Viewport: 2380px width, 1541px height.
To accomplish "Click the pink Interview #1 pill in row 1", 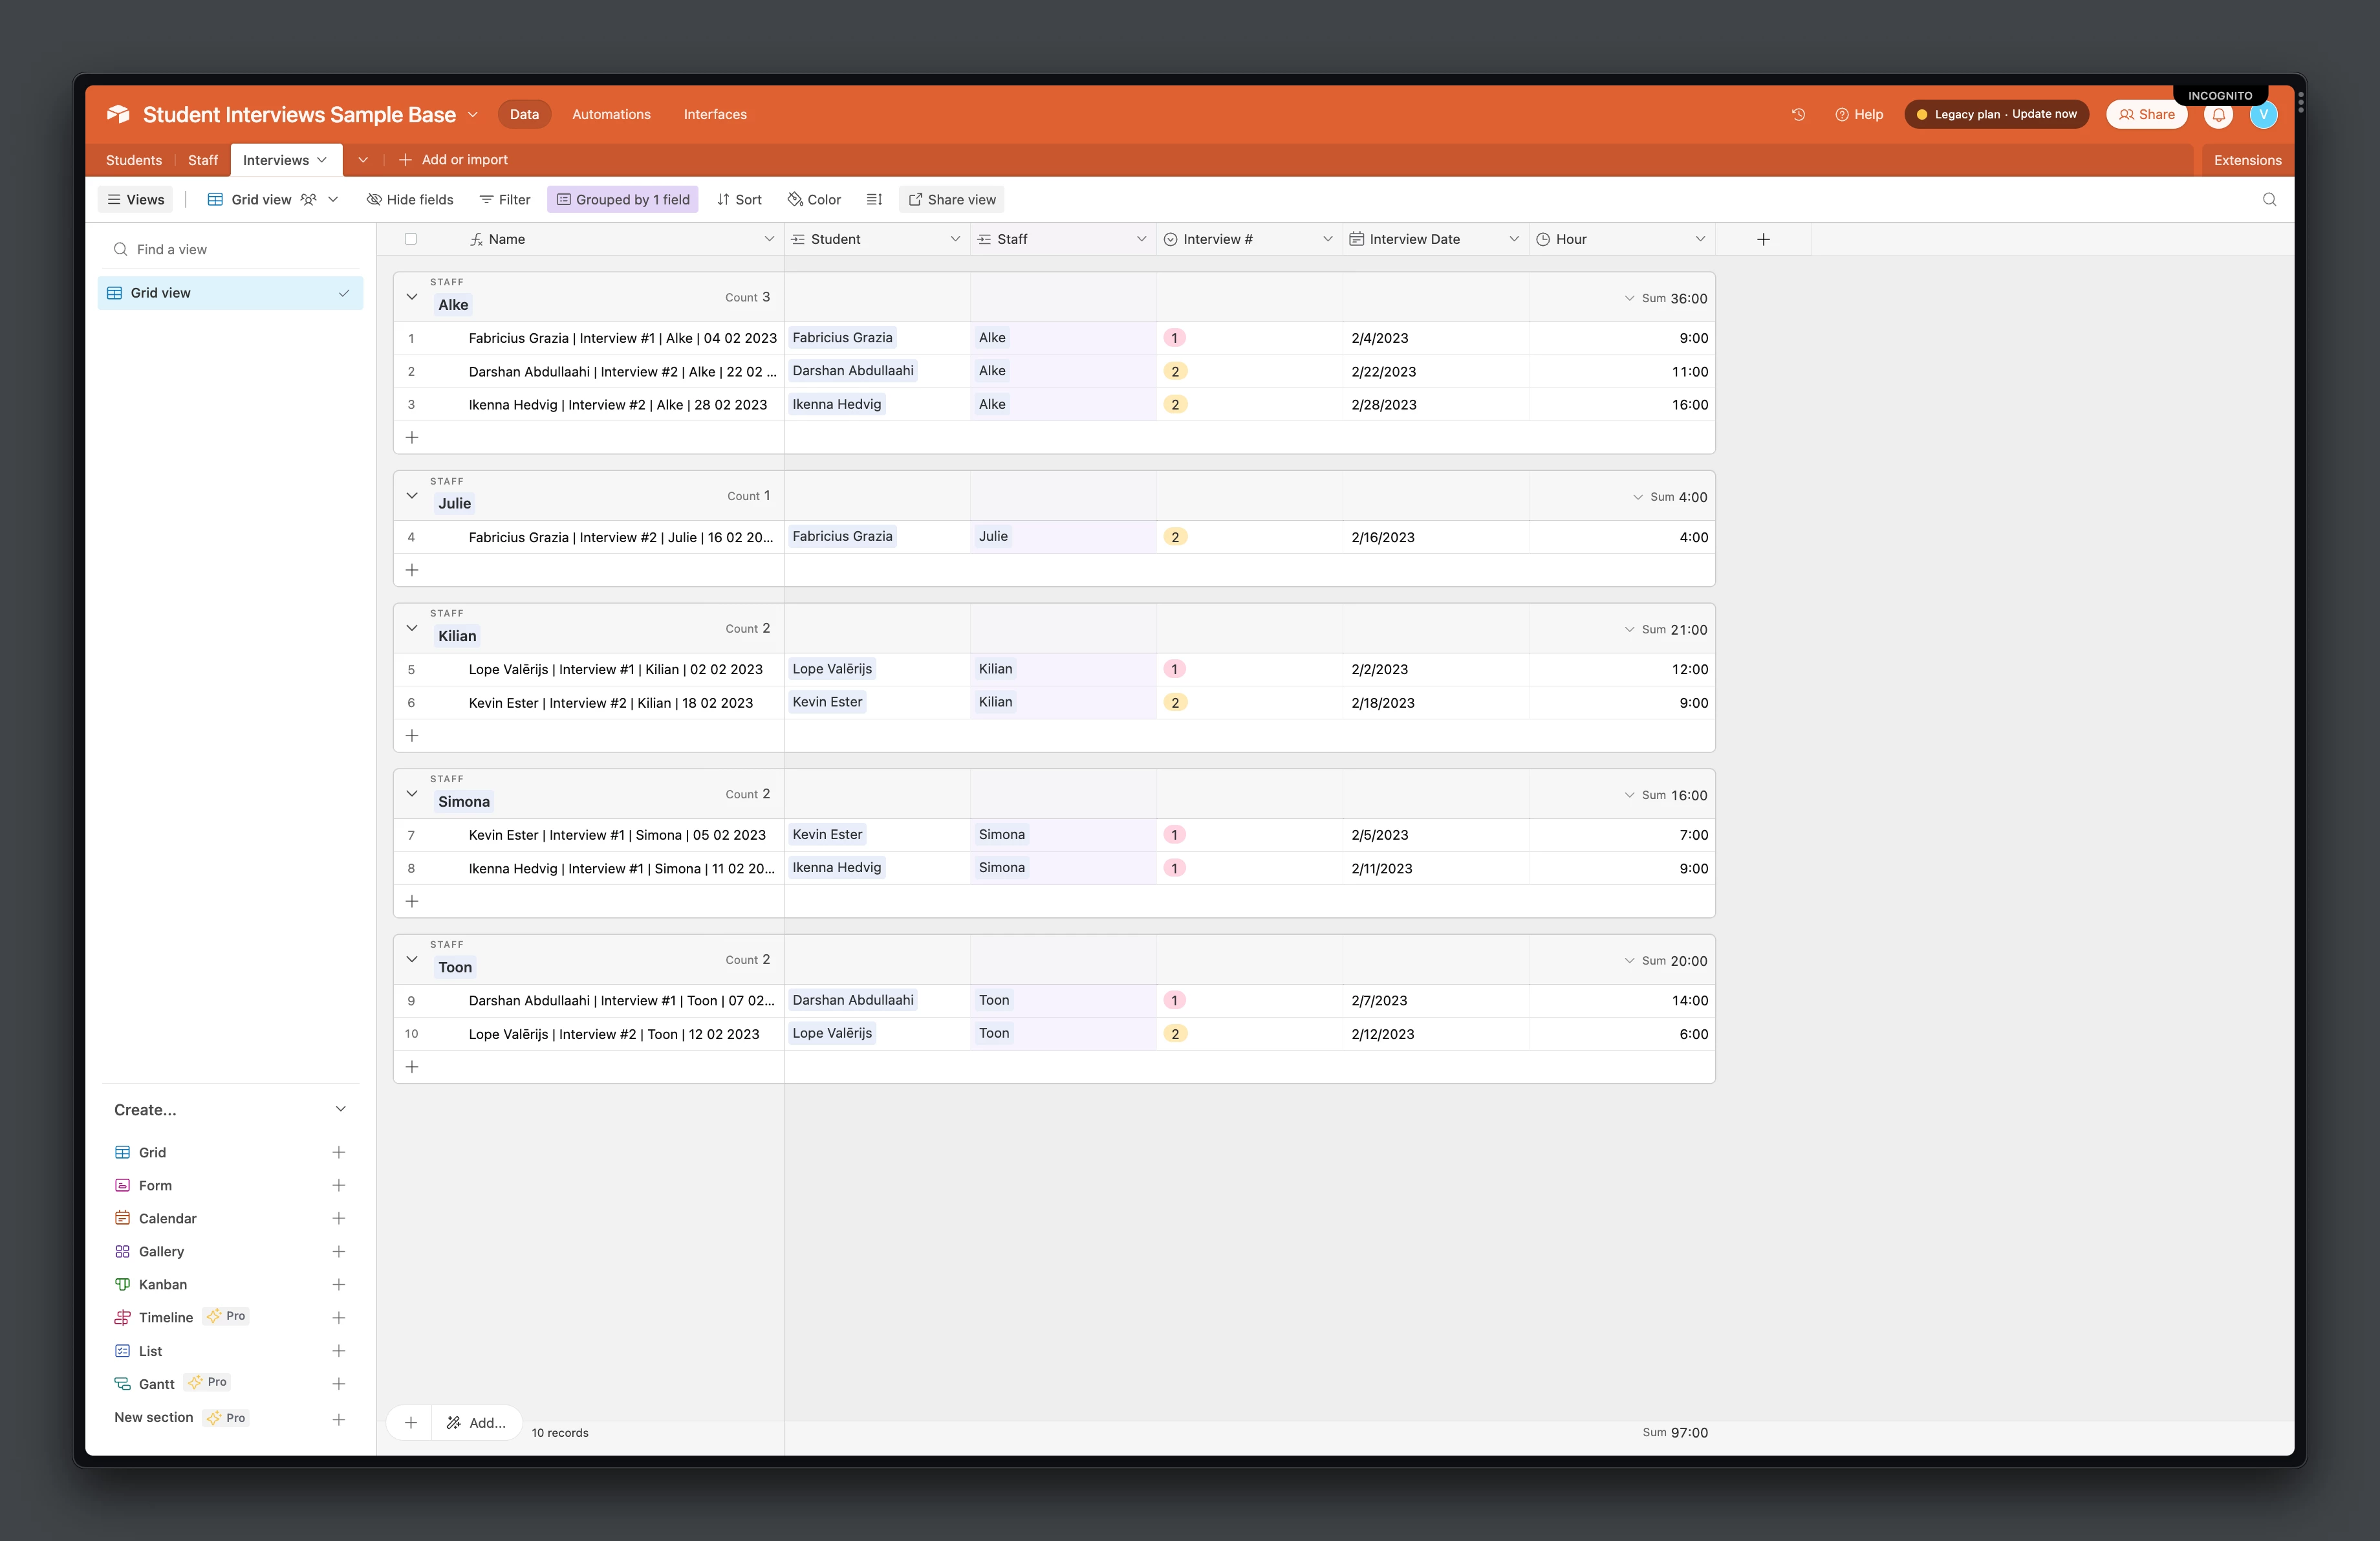I will click(1174, 338).
